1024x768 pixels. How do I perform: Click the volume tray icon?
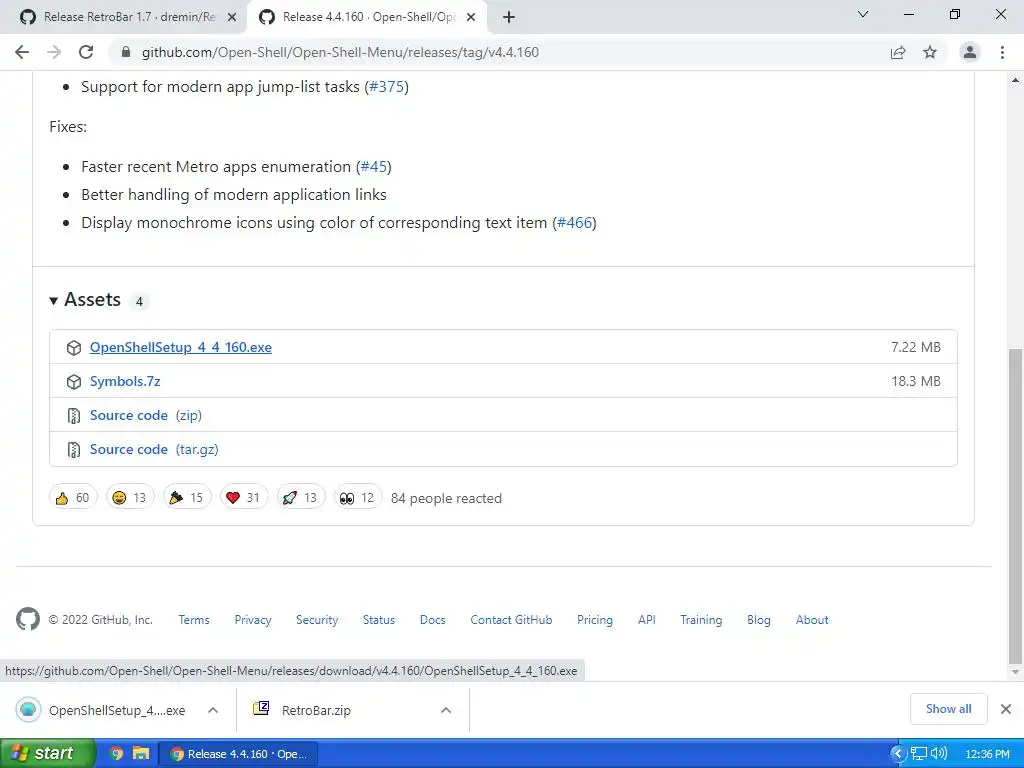tap(939, 754)
